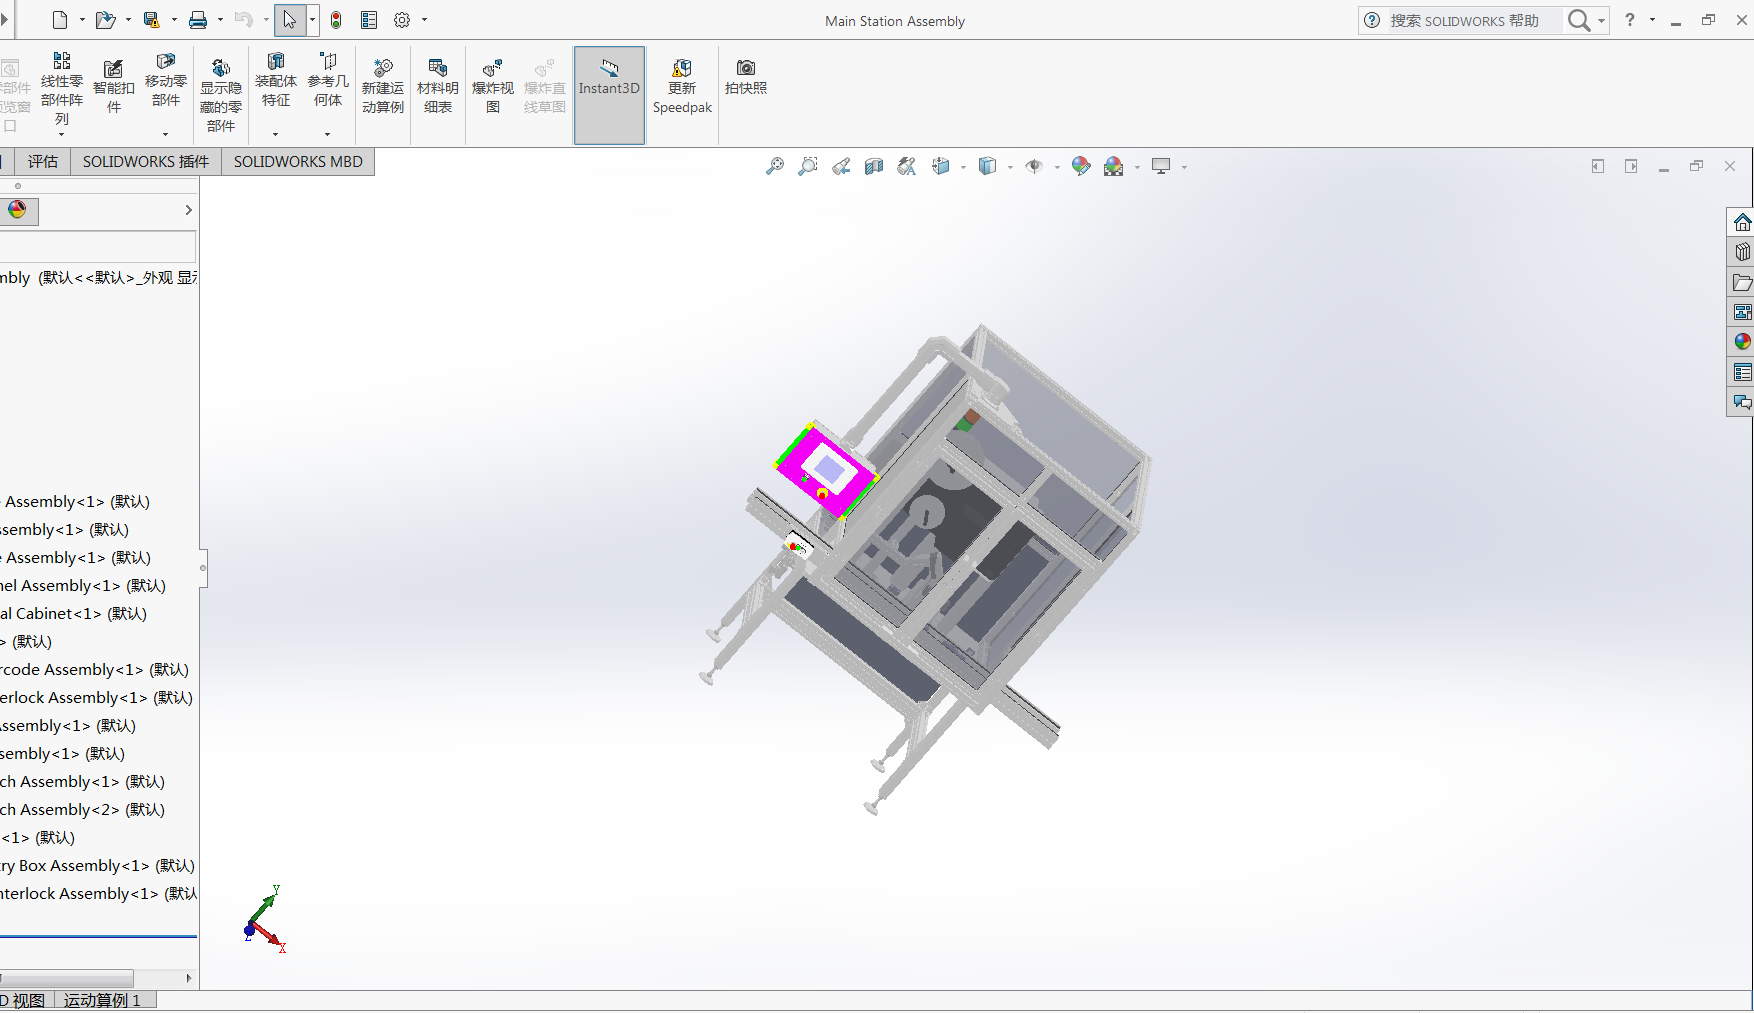Screen dimensions: 1754x1013
Task: Open View Settings monitor icon
Action: click(1161, 166)
